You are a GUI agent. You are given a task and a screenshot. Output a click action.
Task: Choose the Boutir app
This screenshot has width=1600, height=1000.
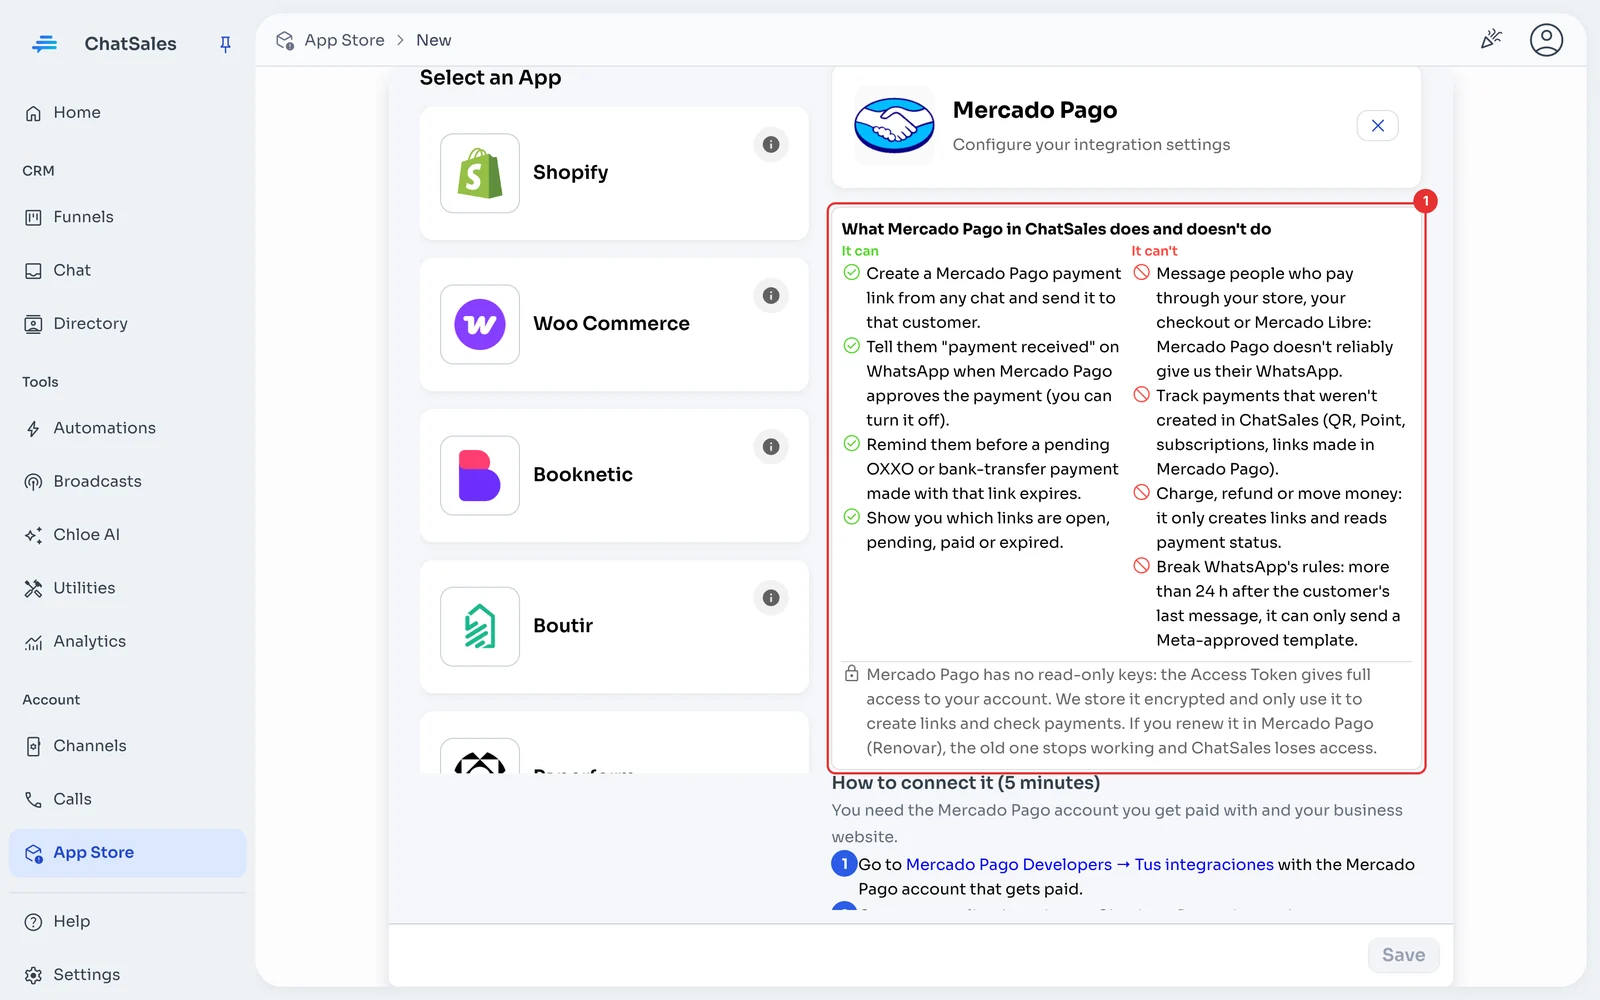[614, 626]
